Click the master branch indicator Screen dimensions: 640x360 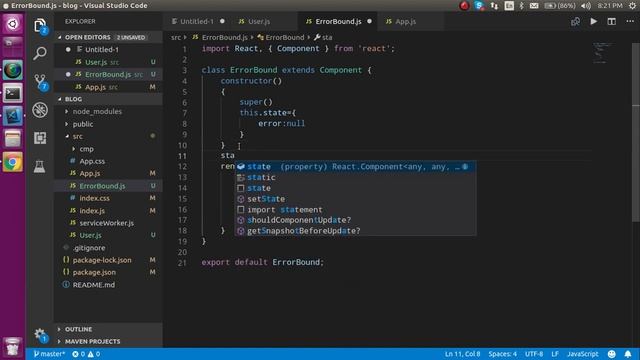[49, 354]
